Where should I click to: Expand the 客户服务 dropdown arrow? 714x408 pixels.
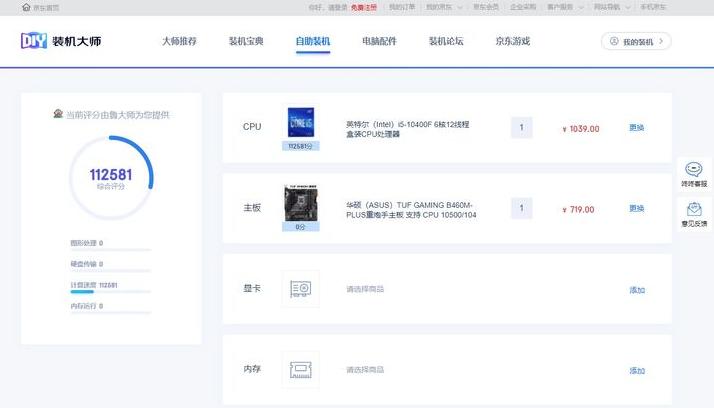tap(580, 7)
